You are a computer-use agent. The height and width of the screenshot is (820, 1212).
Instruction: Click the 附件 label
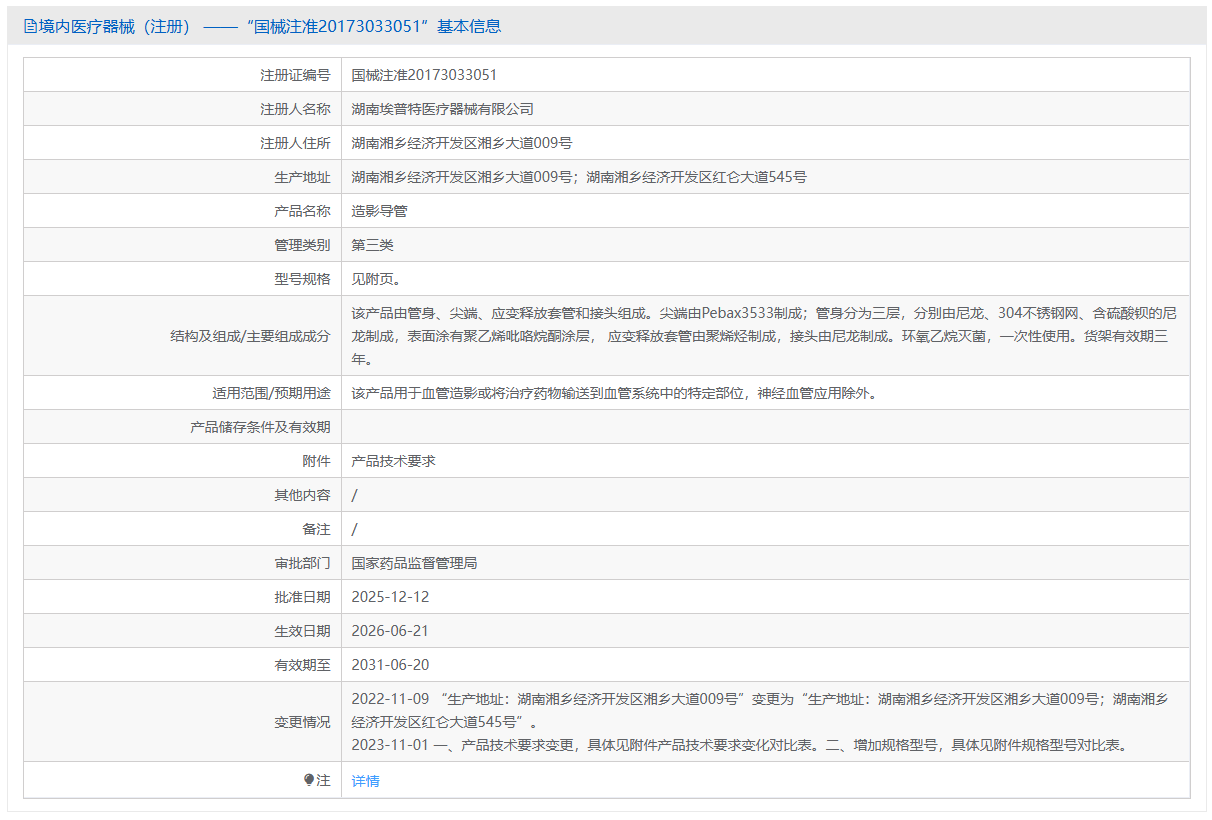click(x=316, y=461)
